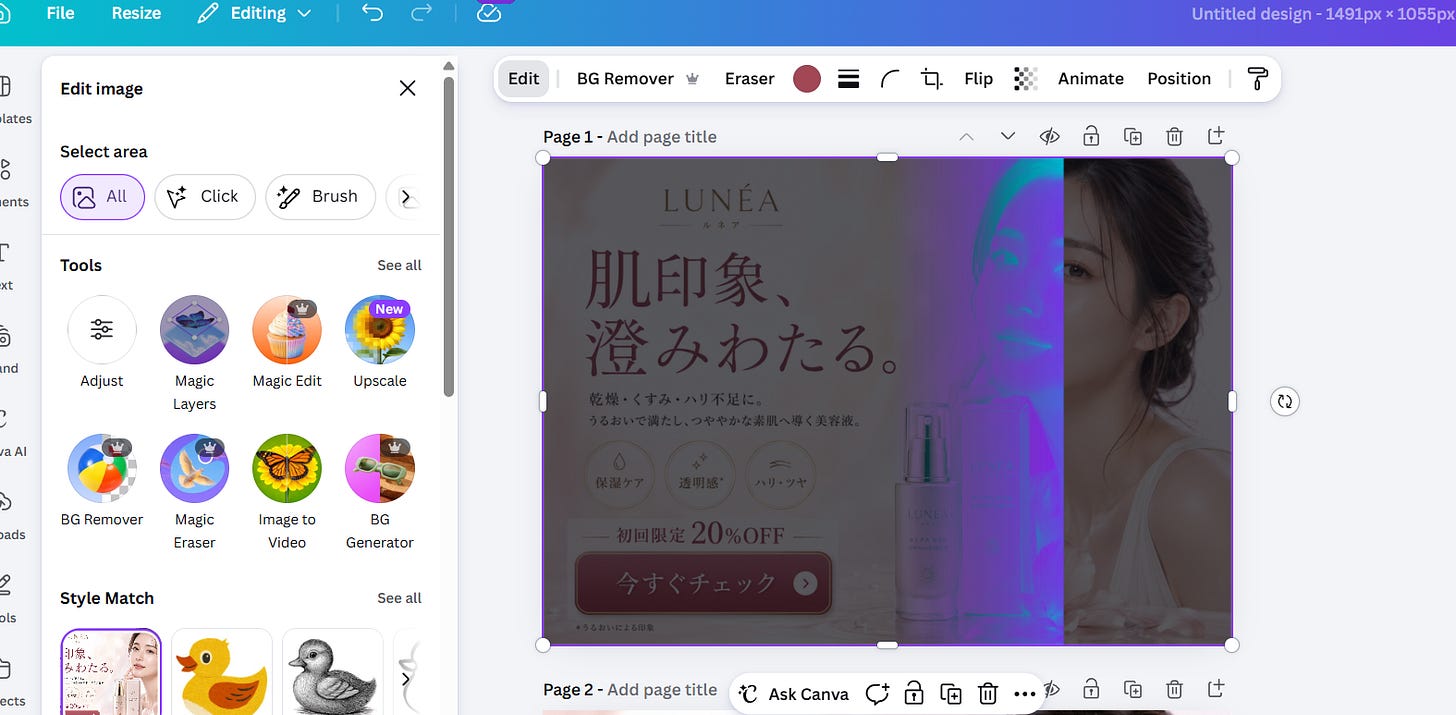Open the File menu
1456x715 pixels.
(60, 13)
